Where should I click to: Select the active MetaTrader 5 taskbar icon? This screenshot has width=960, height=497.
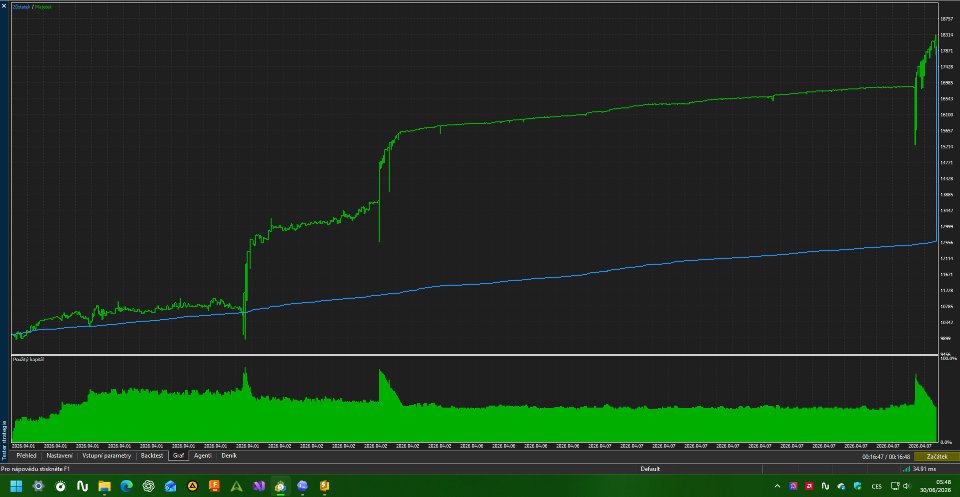(280, 487)
